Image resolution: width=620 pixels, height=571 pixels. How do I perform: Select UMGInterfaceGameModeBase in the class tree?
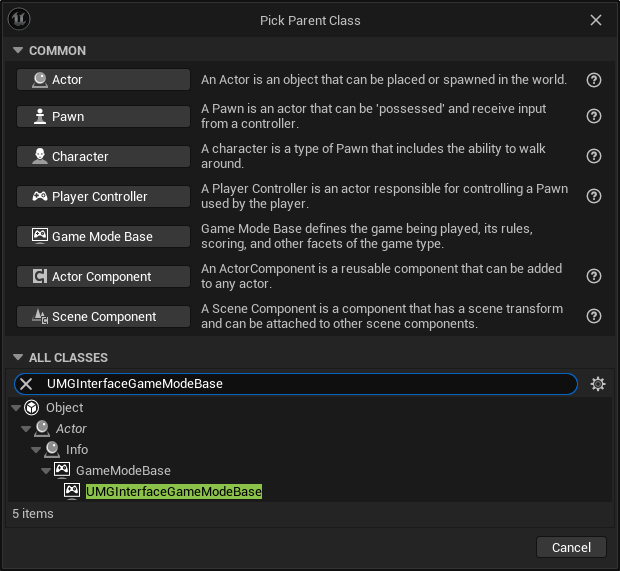coord(173,492)
